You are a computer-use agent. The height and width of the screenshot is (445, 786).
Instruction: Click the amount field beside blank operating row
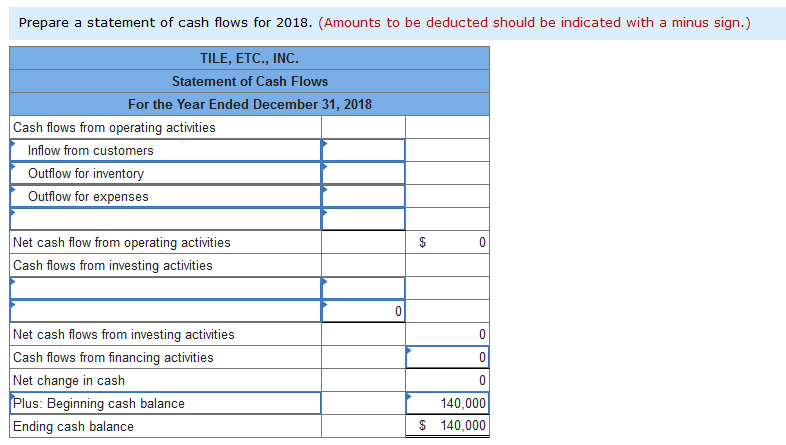click(363, 219)
